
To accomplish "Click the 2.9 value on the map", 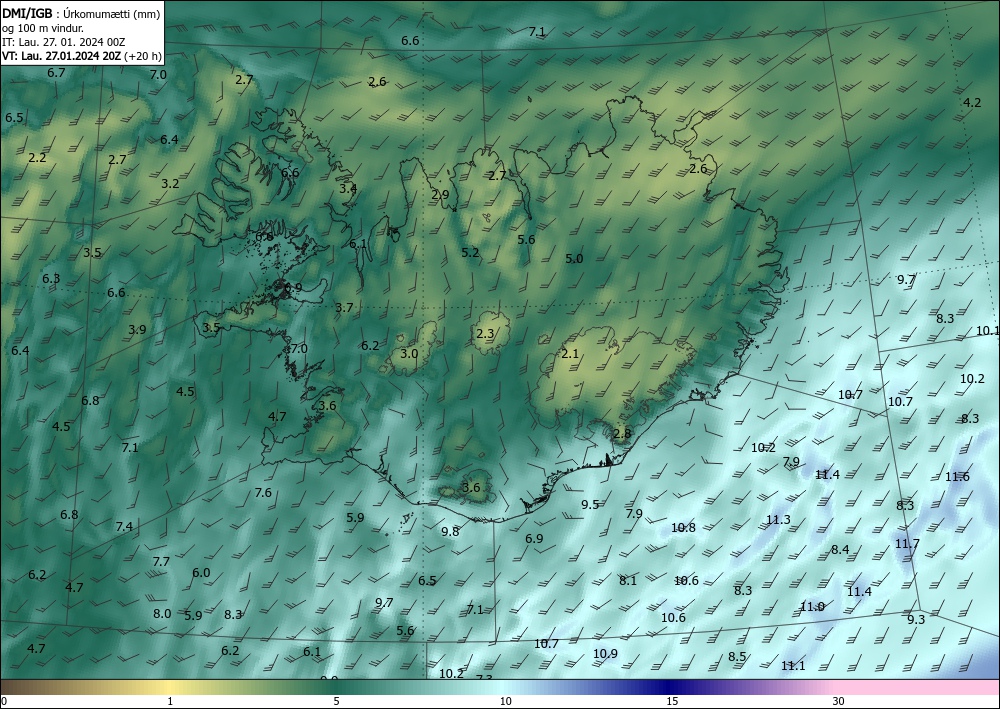I will tap(440, 194).
